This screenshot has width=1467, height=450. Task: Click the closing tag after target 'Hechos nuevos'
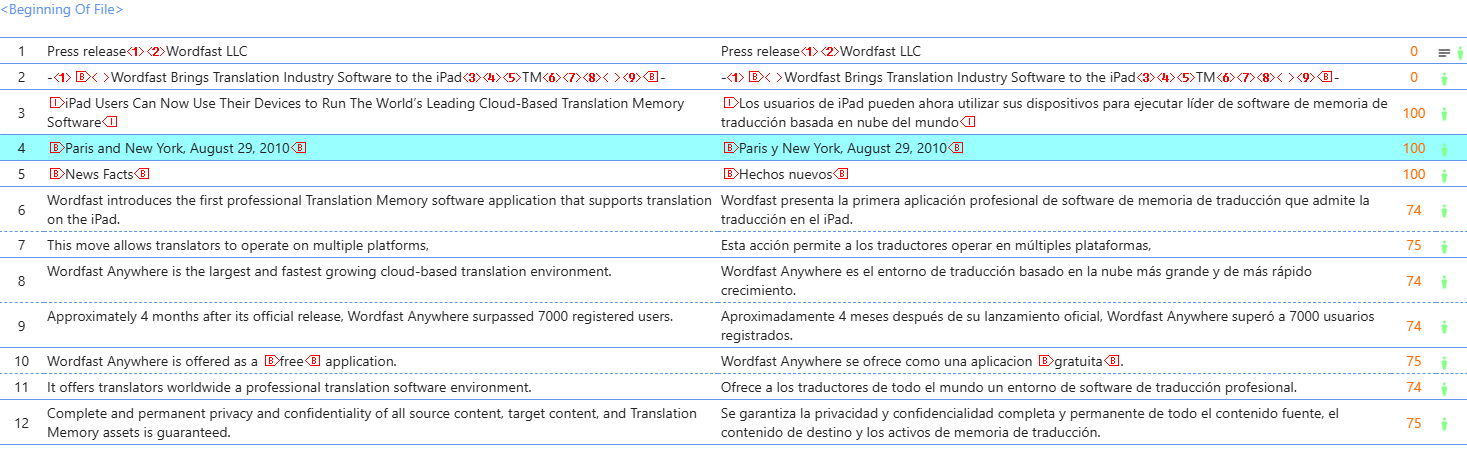click(841, 174)
